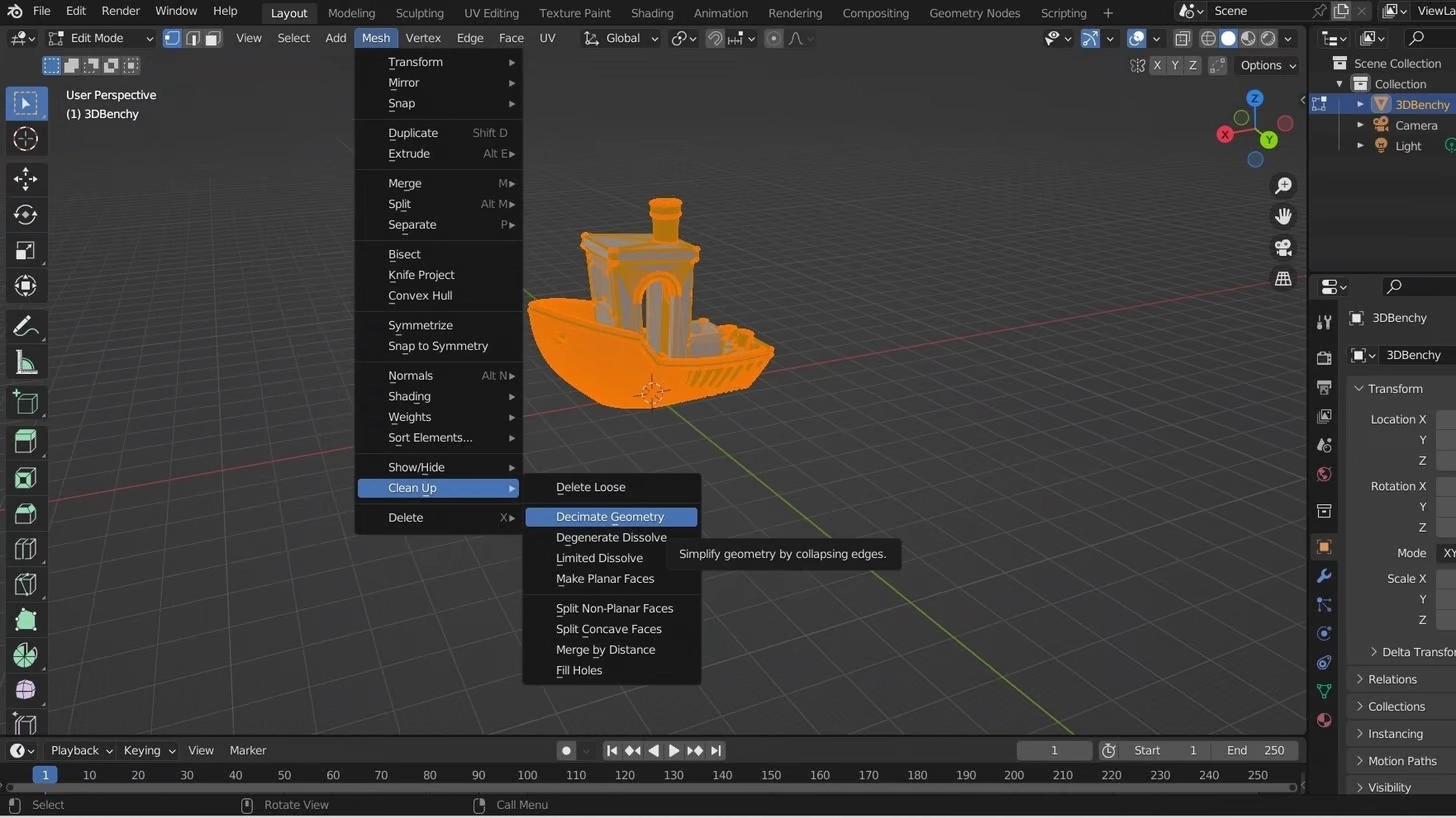Choose the Inset Faces tool

[x=25, y=477]
